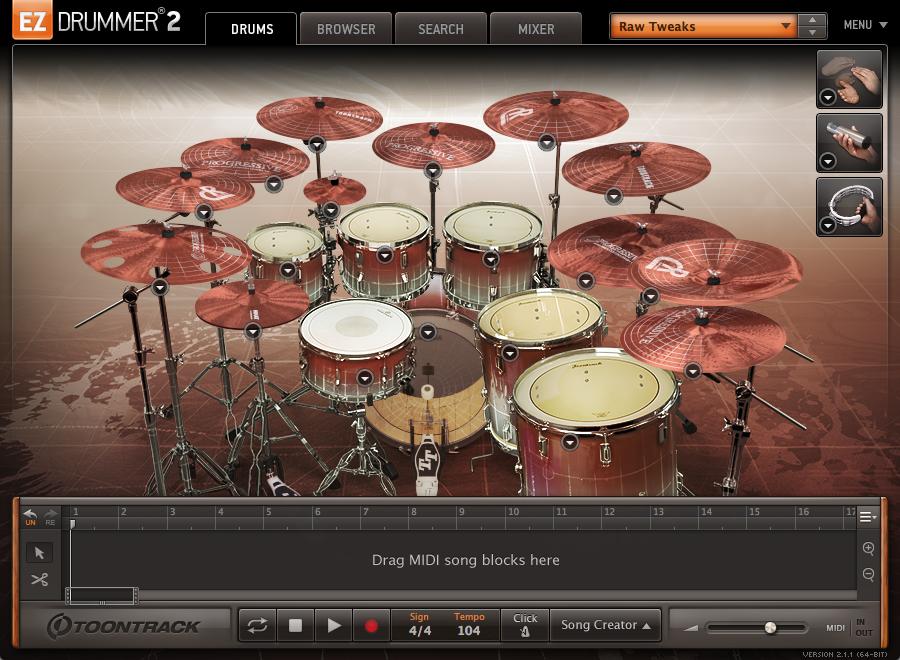This screenshot has height=660, width=900.
Task: Enable the record button
Action: [x=371, y=626]
